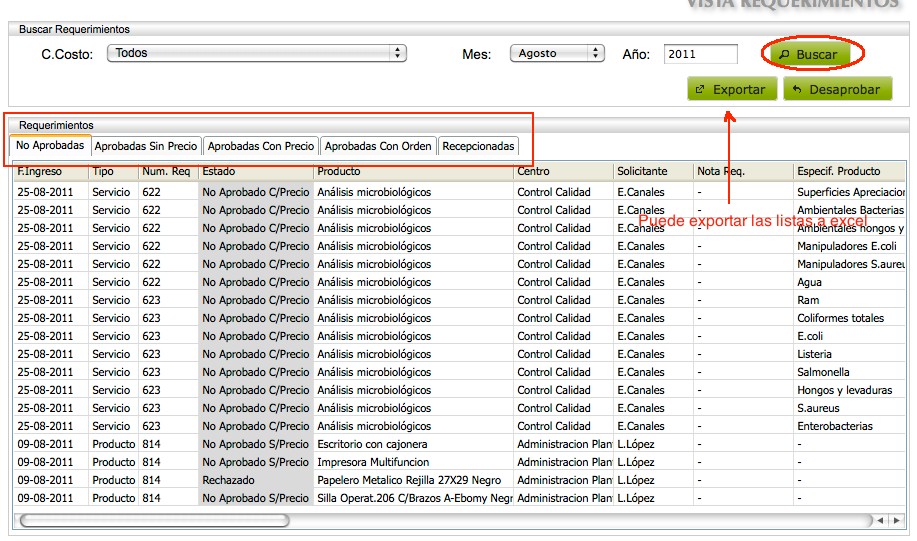Click the Ram specification cell
The width and height of the screenshot is (917, 541).
[x=849, y=300]
